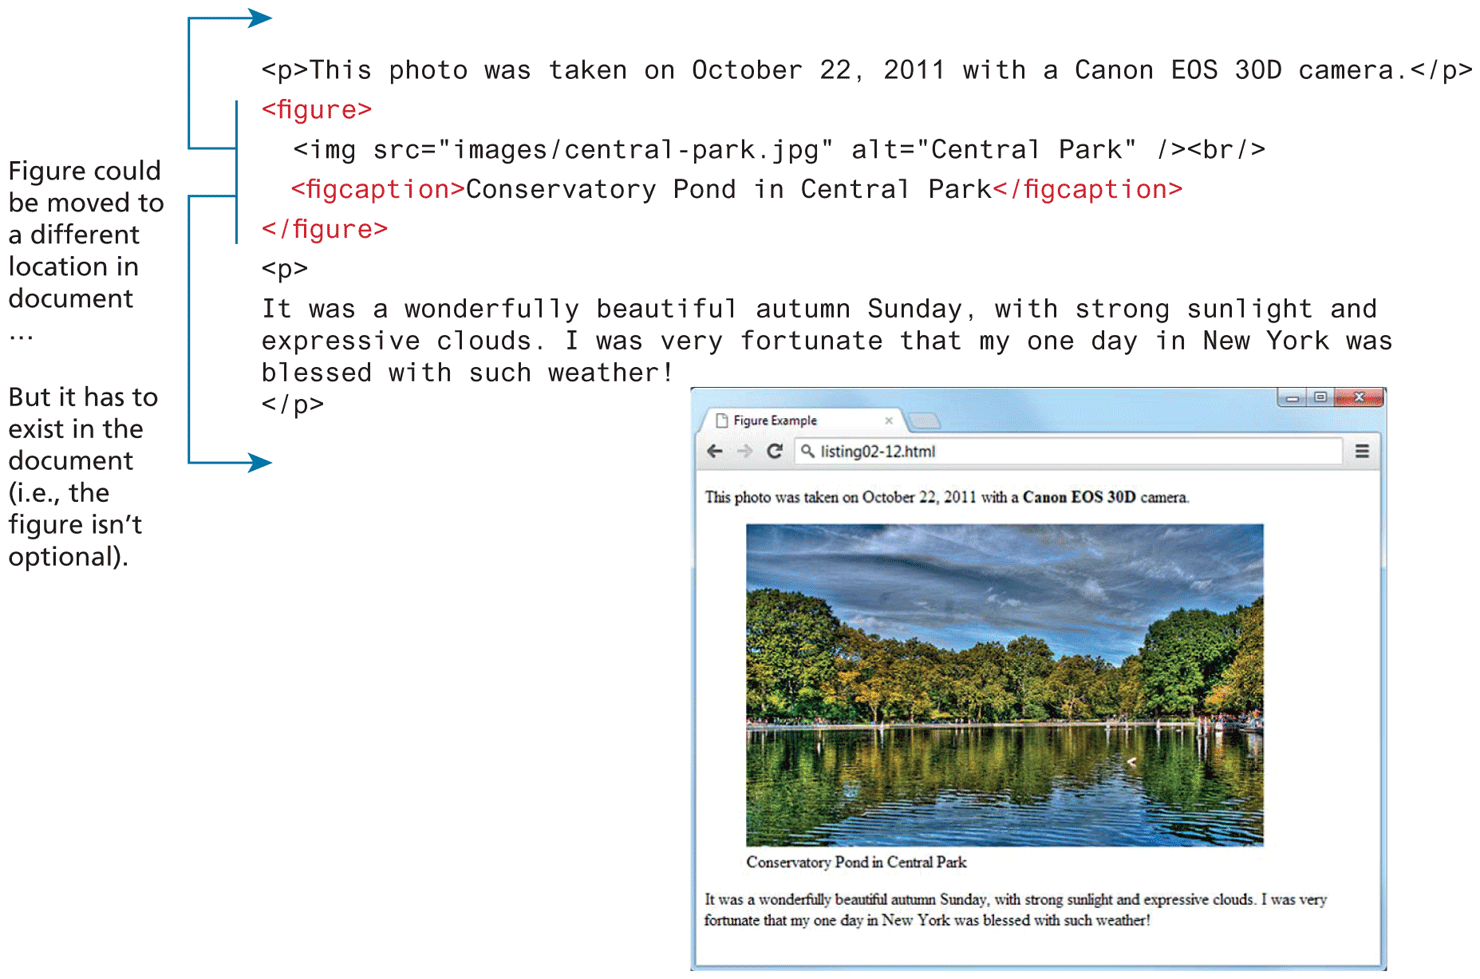Select the Figure Example tab

790,421
